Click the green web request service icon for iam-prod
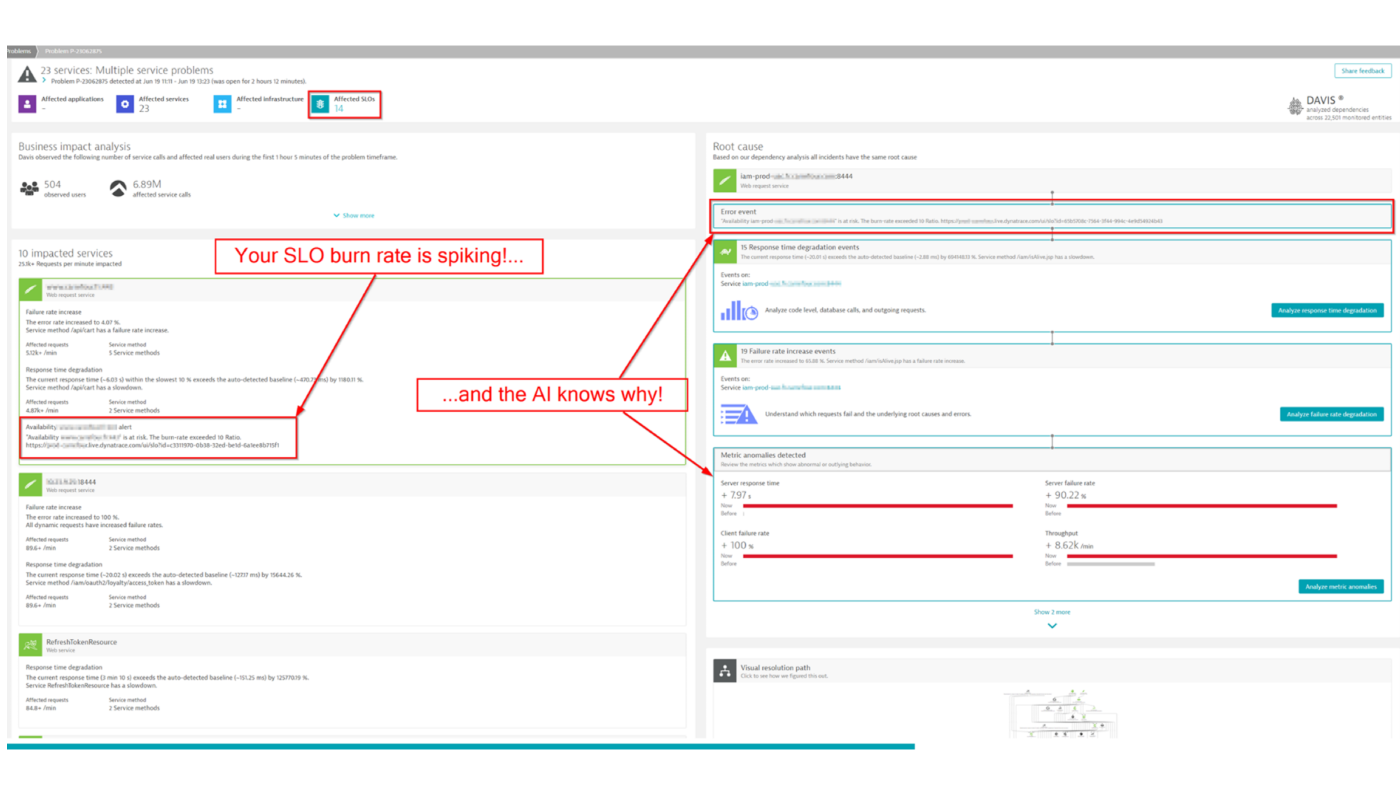1400x788 pixels. [x=725, y=179]
